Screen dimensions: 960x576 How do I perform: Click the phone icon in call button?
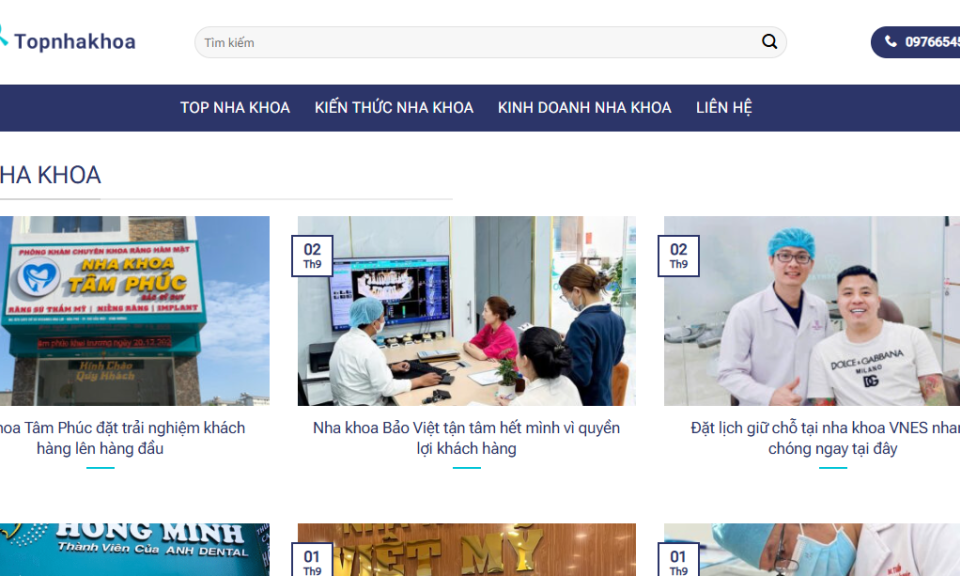click(891, 41)
